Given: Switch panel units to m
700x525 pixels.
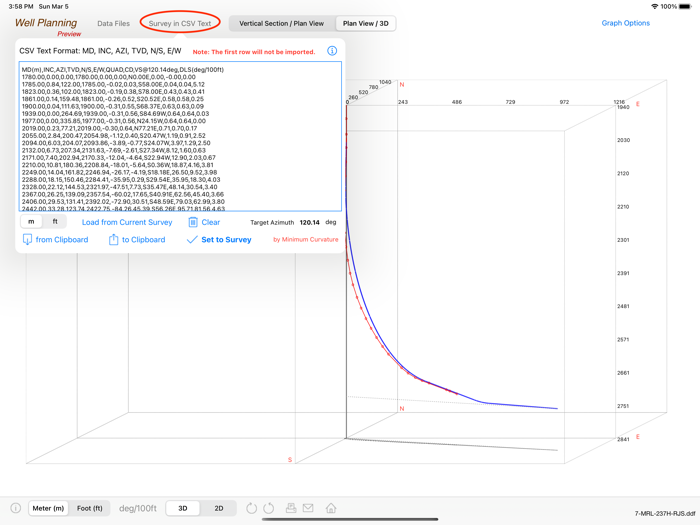Looking at the screenshot, I should [31, 222].
